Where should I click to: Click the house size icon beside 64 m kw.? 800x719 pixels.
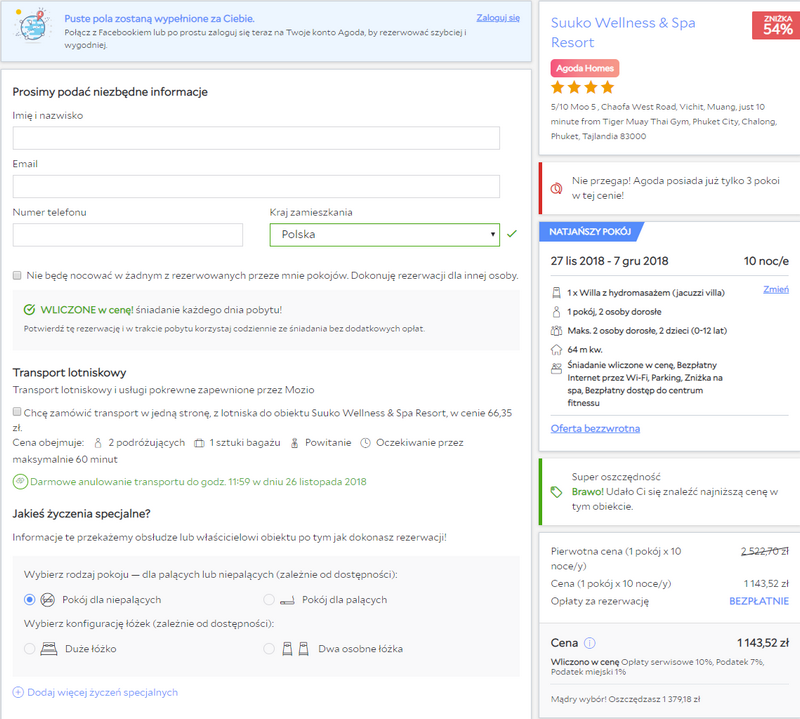pos(556,350)
